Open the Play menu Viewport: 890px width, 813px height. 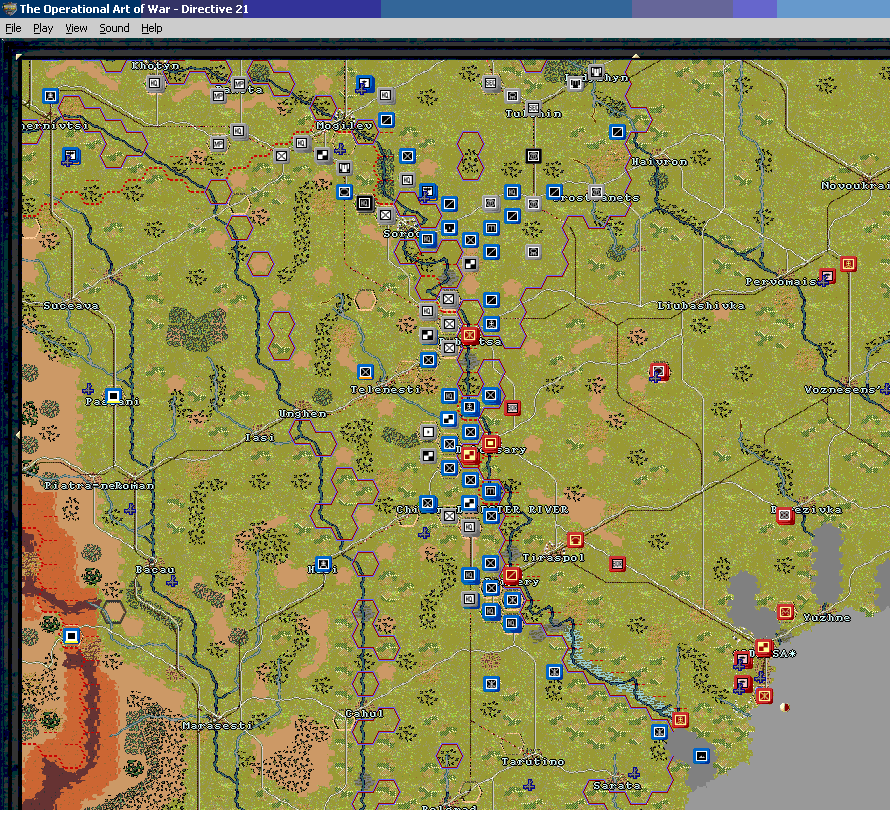(x=43, y=28)
